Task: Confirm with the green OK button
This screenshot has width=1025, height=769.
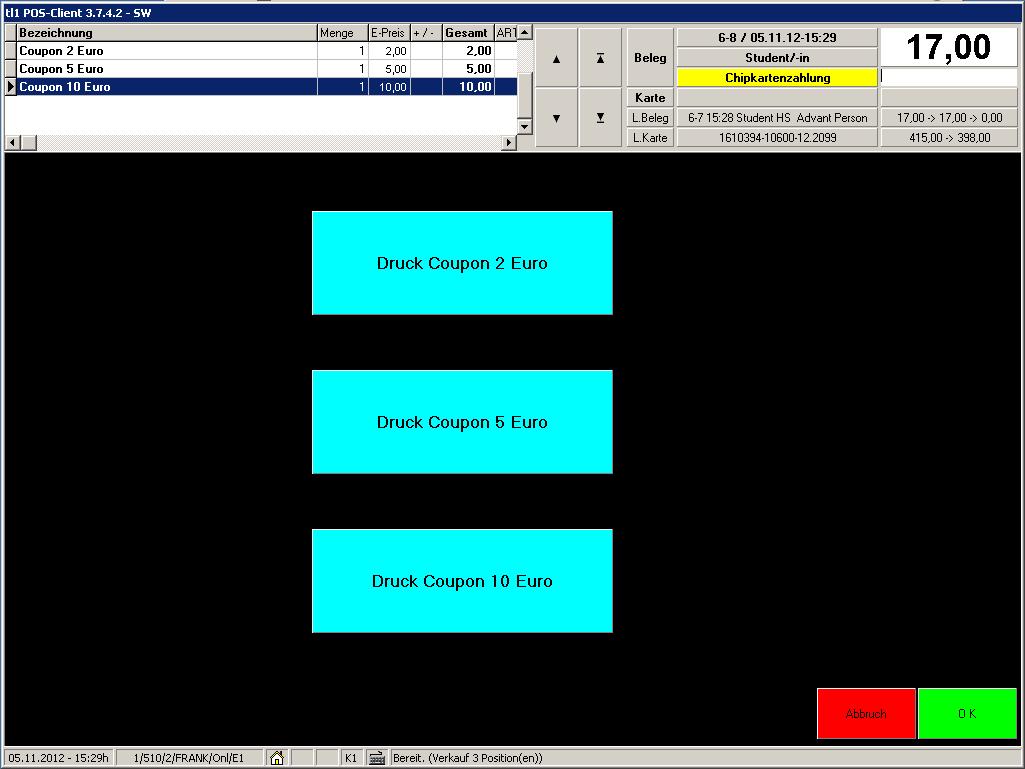Action: pos(967,714)
